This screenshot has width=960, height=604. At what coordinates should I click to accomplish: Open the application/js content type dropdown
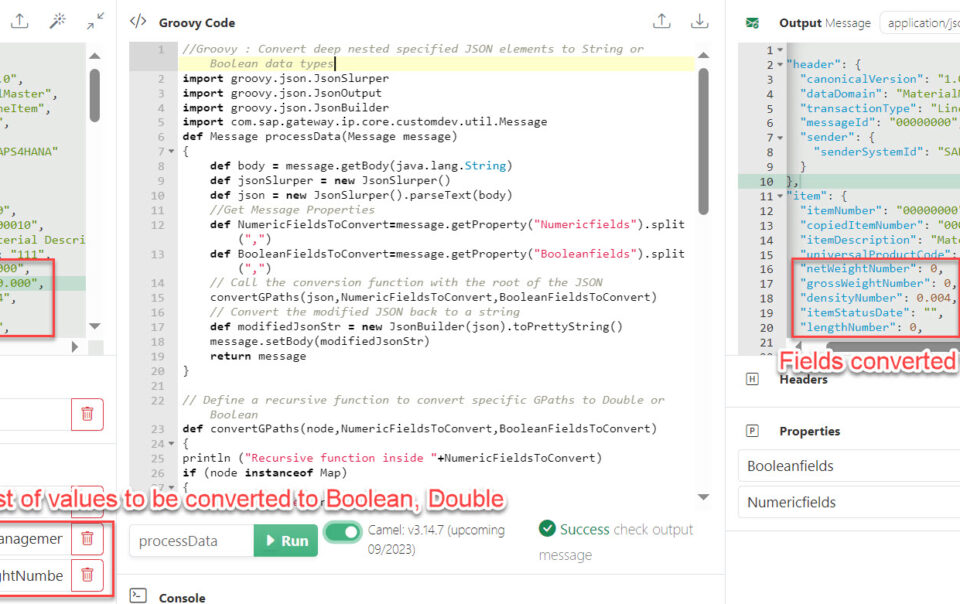(x=920, y=23)
